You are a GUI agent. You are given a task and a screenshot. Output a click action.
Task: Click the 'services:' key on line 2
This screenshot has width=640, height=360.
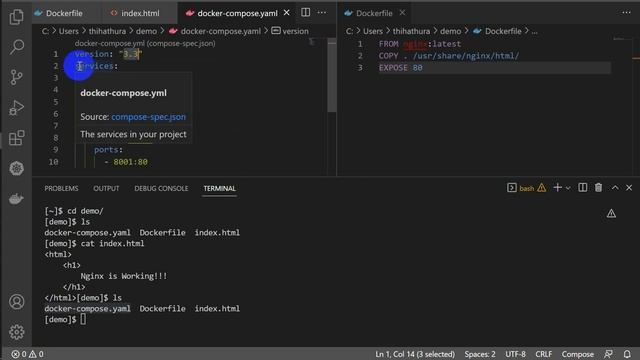click(x=96, y=66)
